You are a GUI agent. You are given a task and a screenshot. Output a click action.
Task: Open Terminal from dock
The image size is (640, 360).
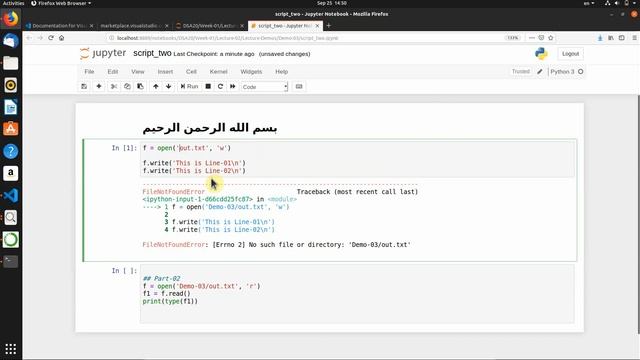[x=11, y=261]
